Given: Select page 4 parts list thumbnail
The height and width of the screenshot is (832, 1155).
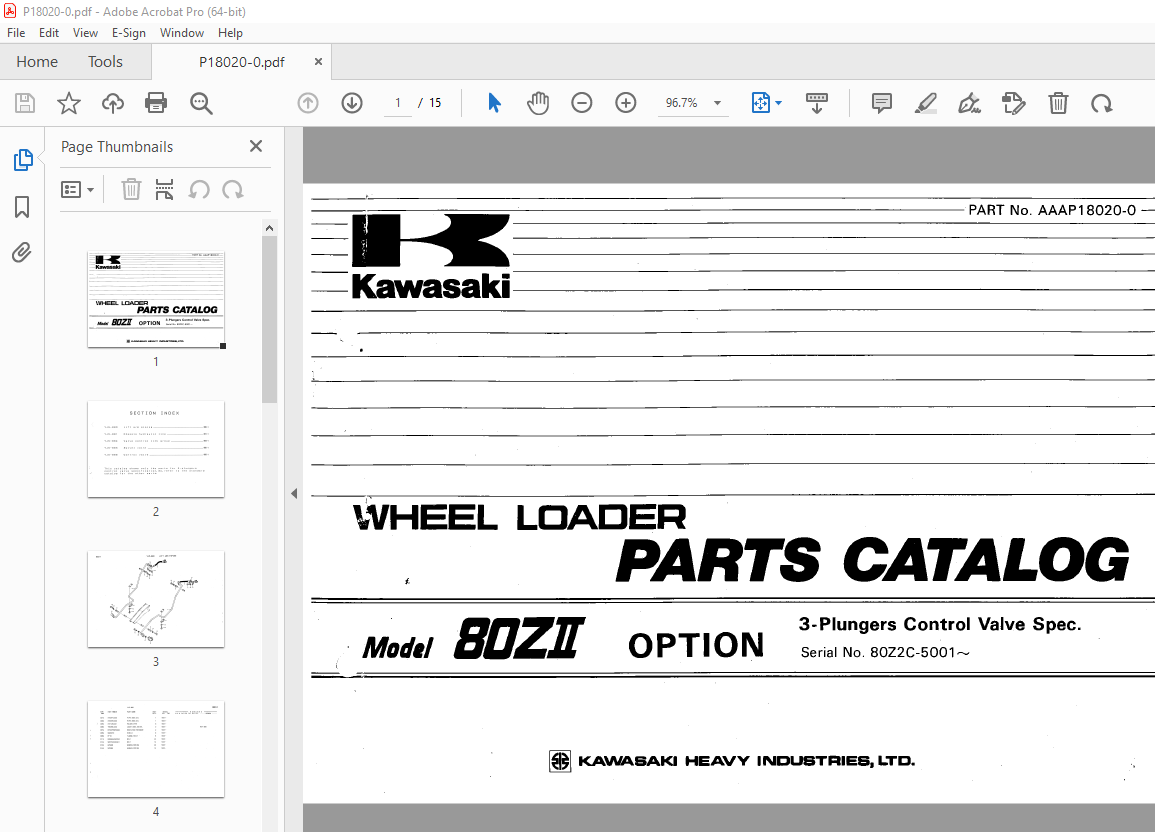Looking at the screenshot, I should coord(156,750).
